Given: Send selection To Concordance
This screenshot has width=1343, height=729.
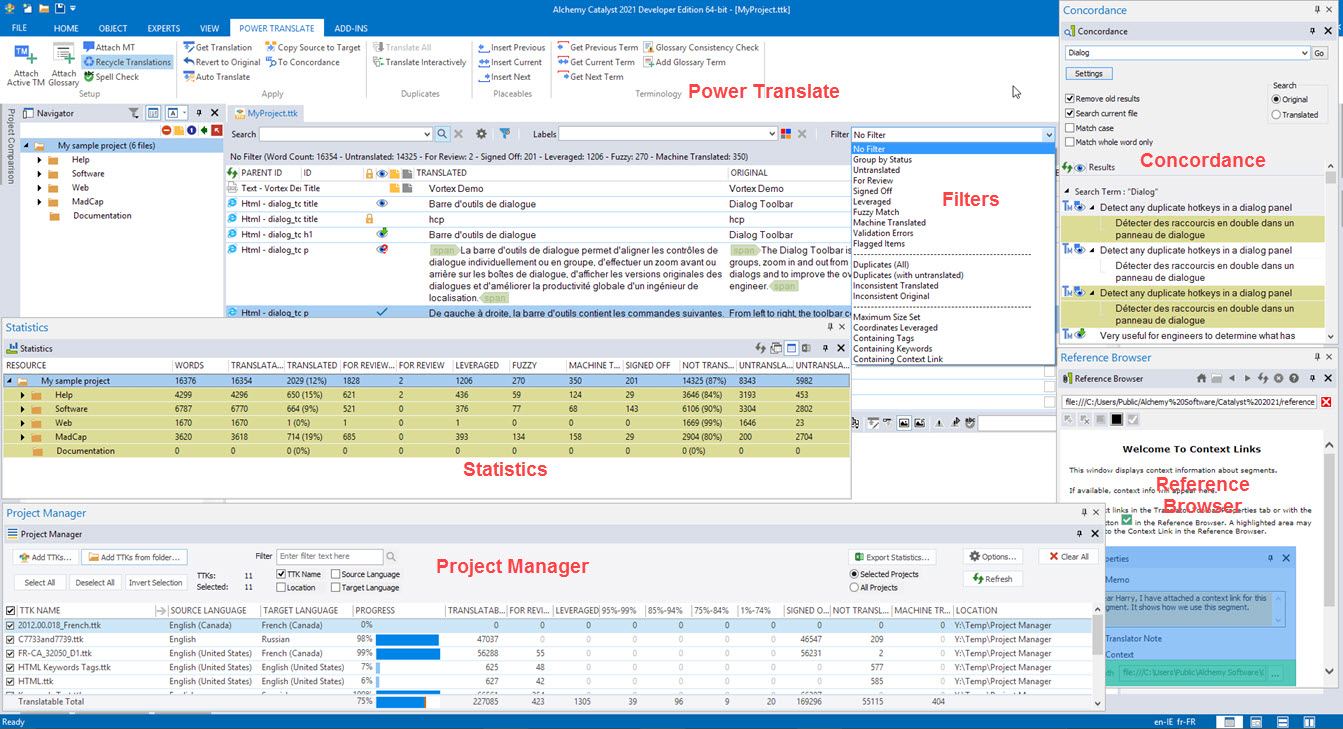Looking at the screenshot, I should 302,62.
